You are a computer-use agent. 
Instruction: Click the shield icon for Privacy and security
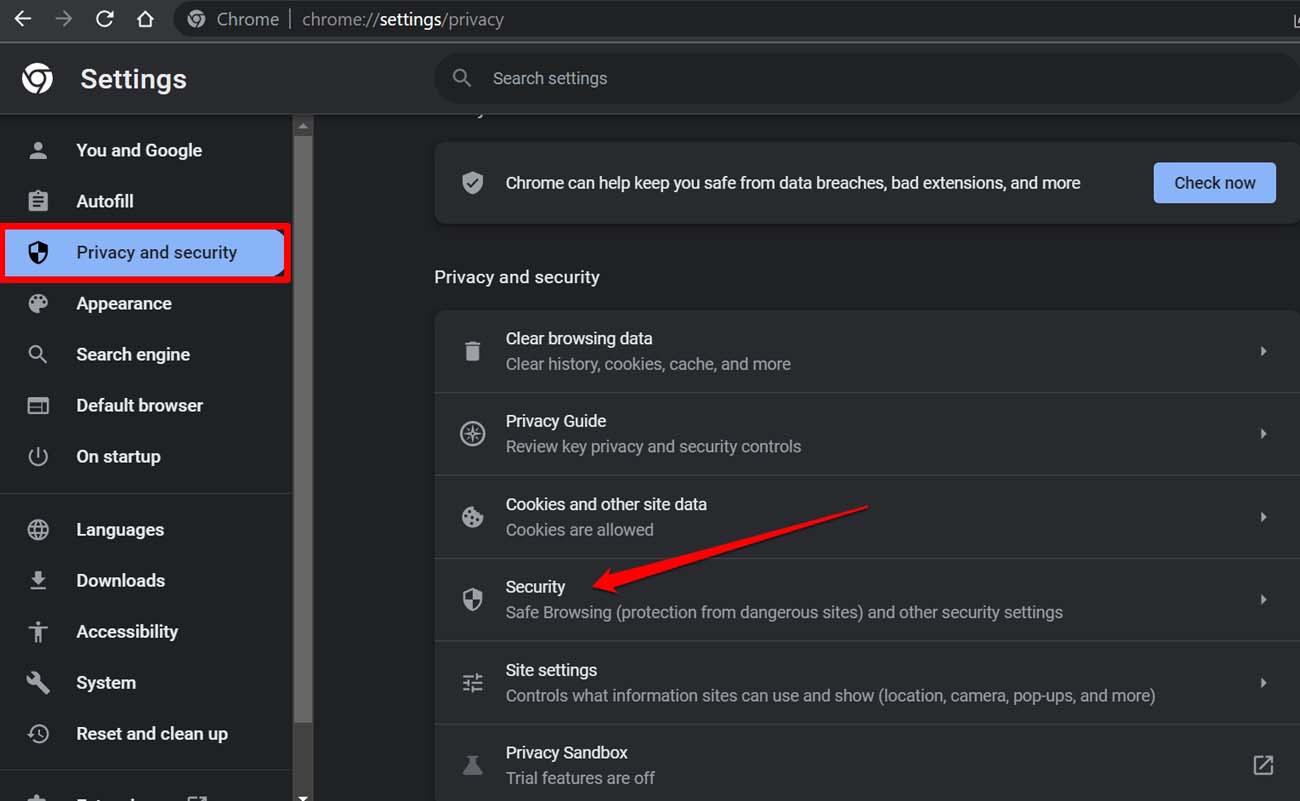[x=38, y=252]
